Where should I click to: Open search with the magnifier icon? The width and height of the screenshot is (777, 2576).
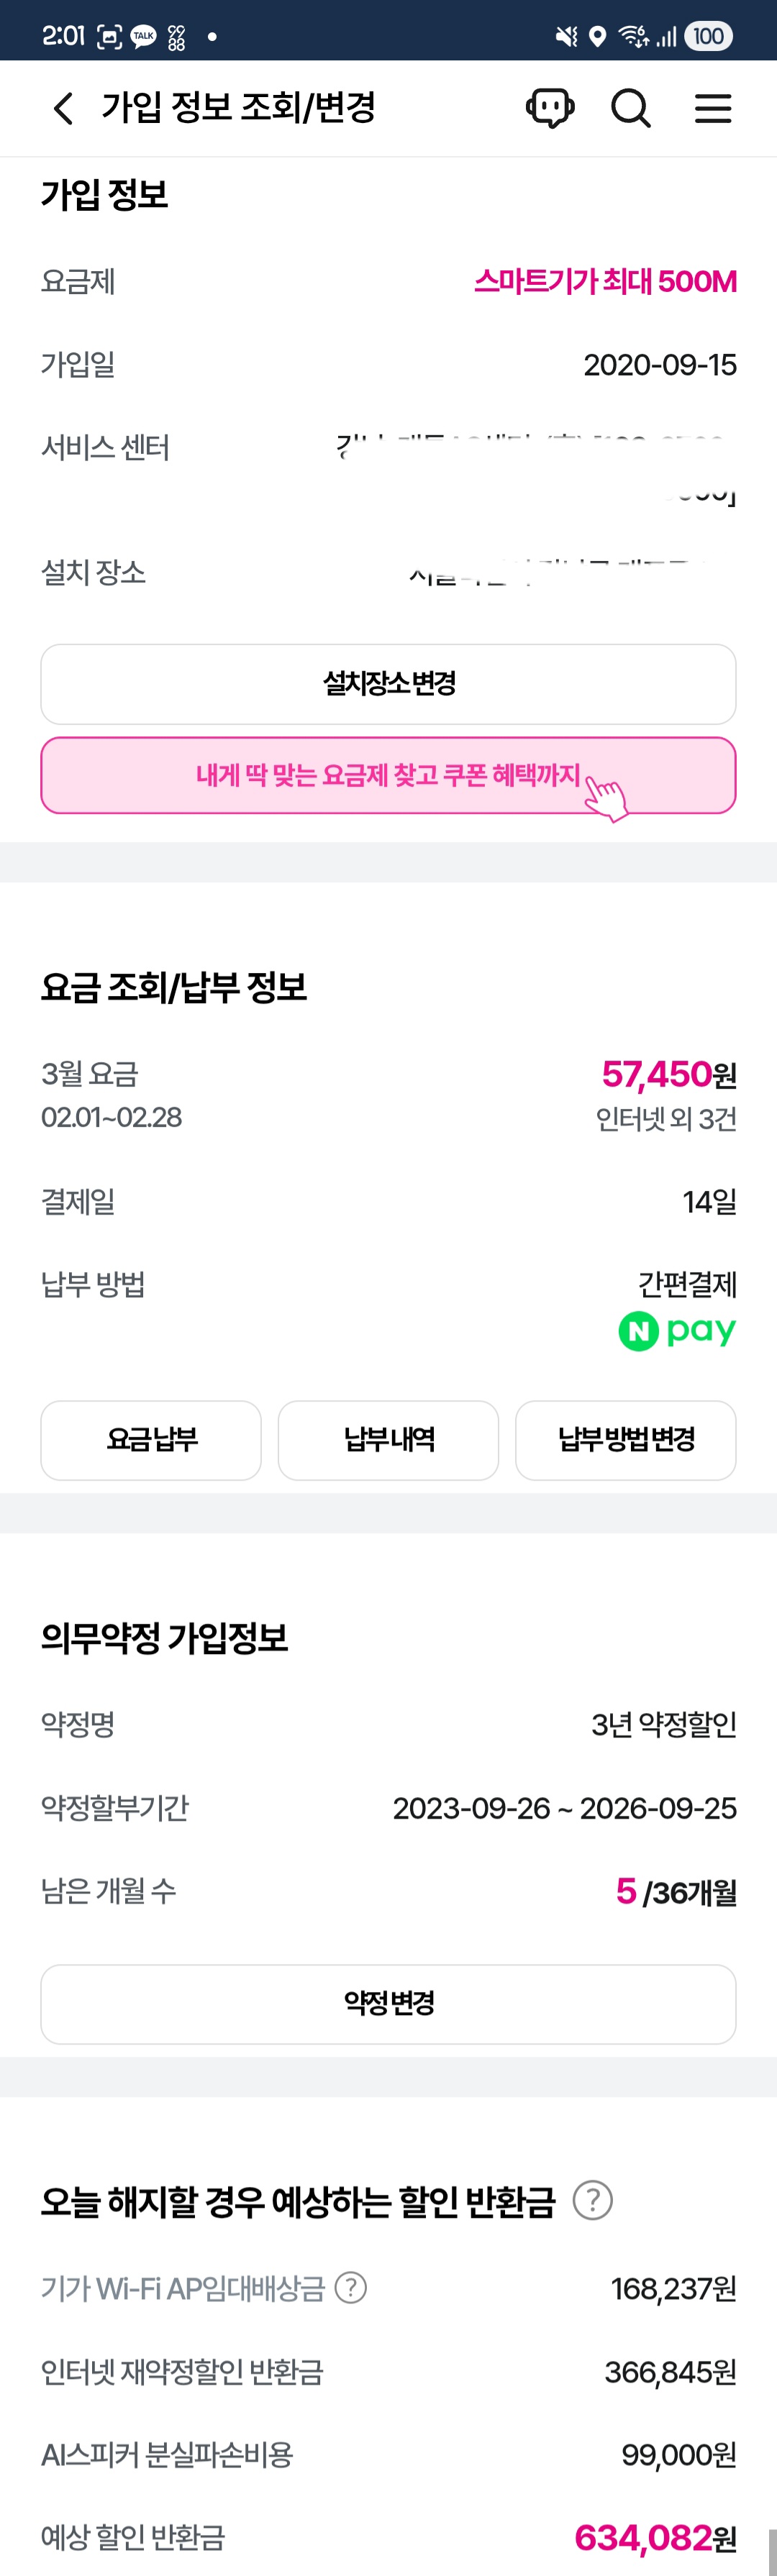click(x=630, y=108)
